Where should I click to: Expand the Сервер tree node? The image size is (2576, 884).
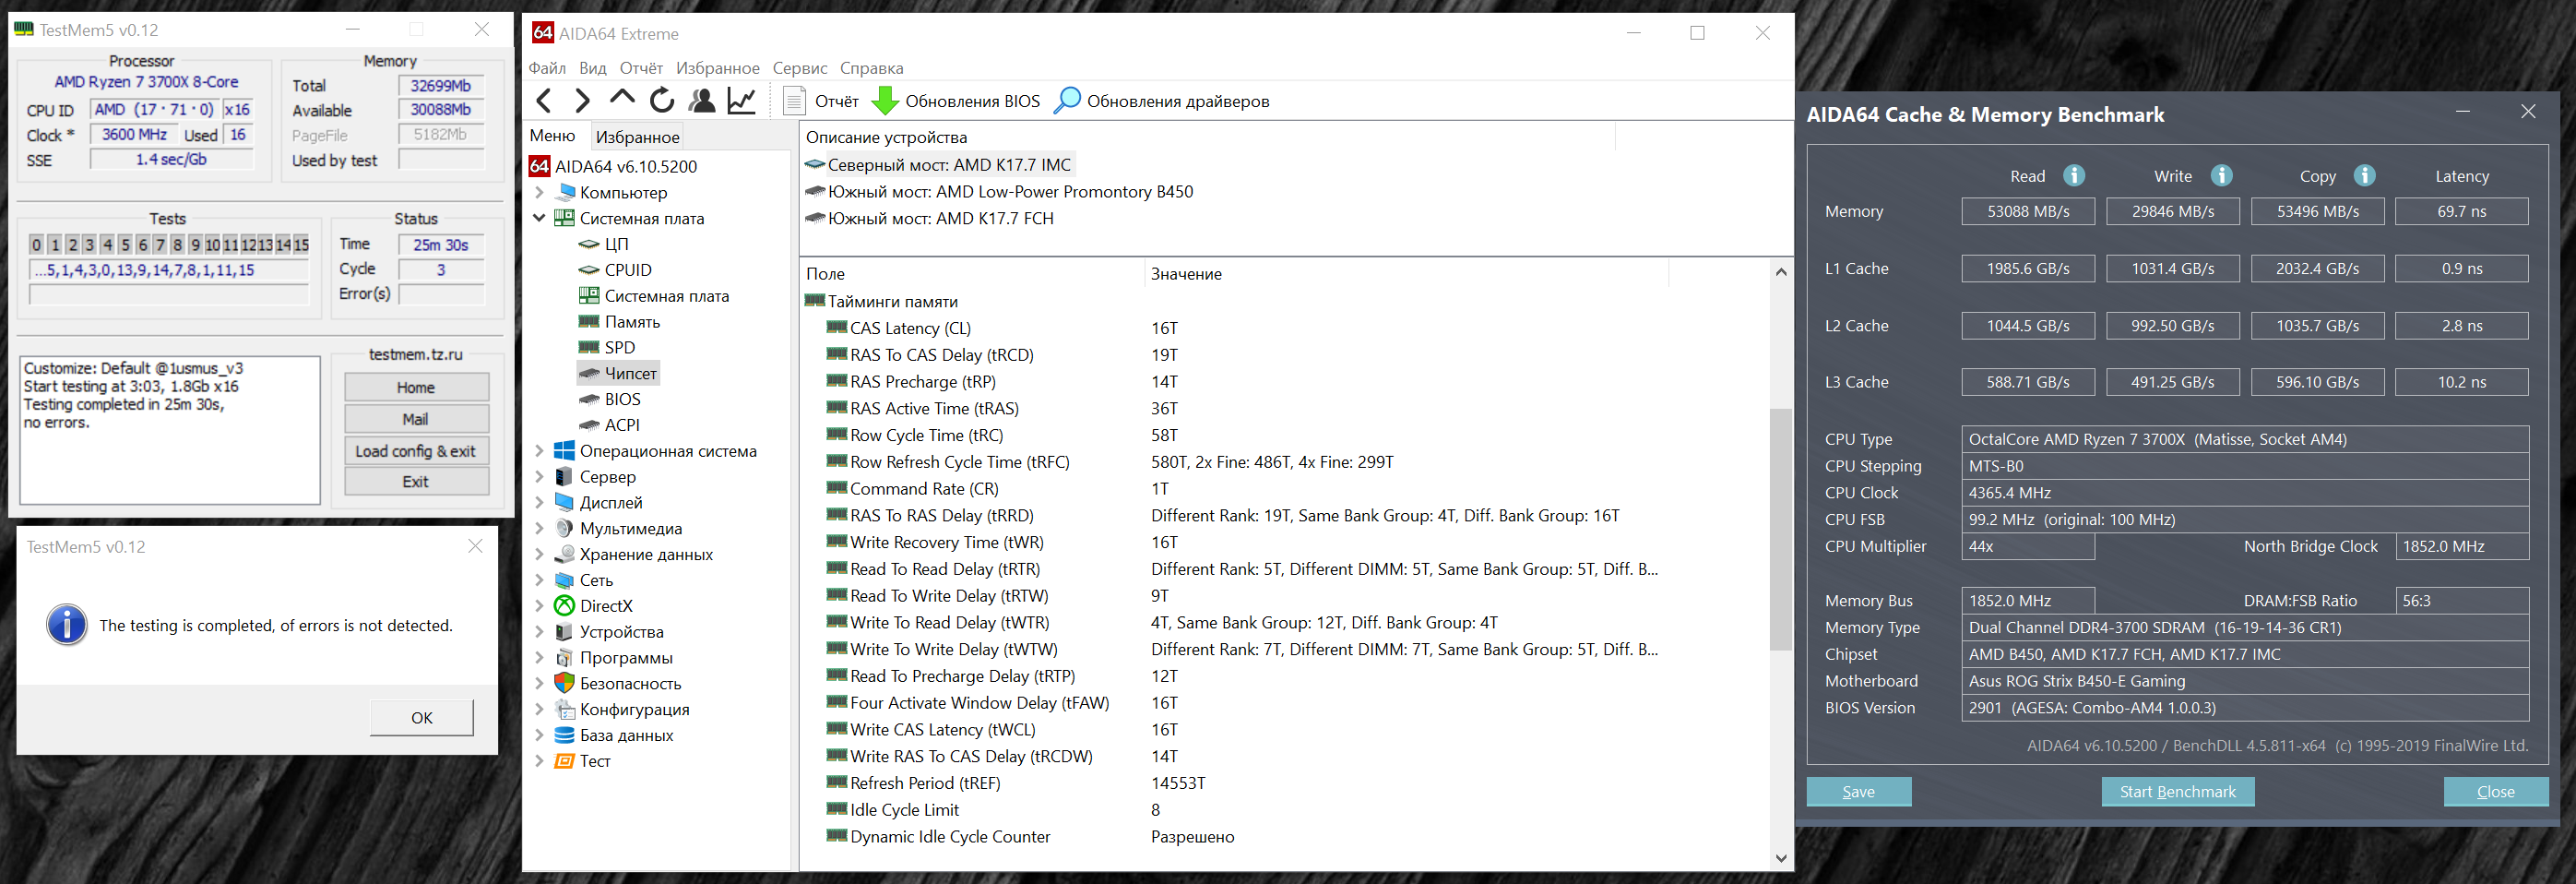pos(539,477)
